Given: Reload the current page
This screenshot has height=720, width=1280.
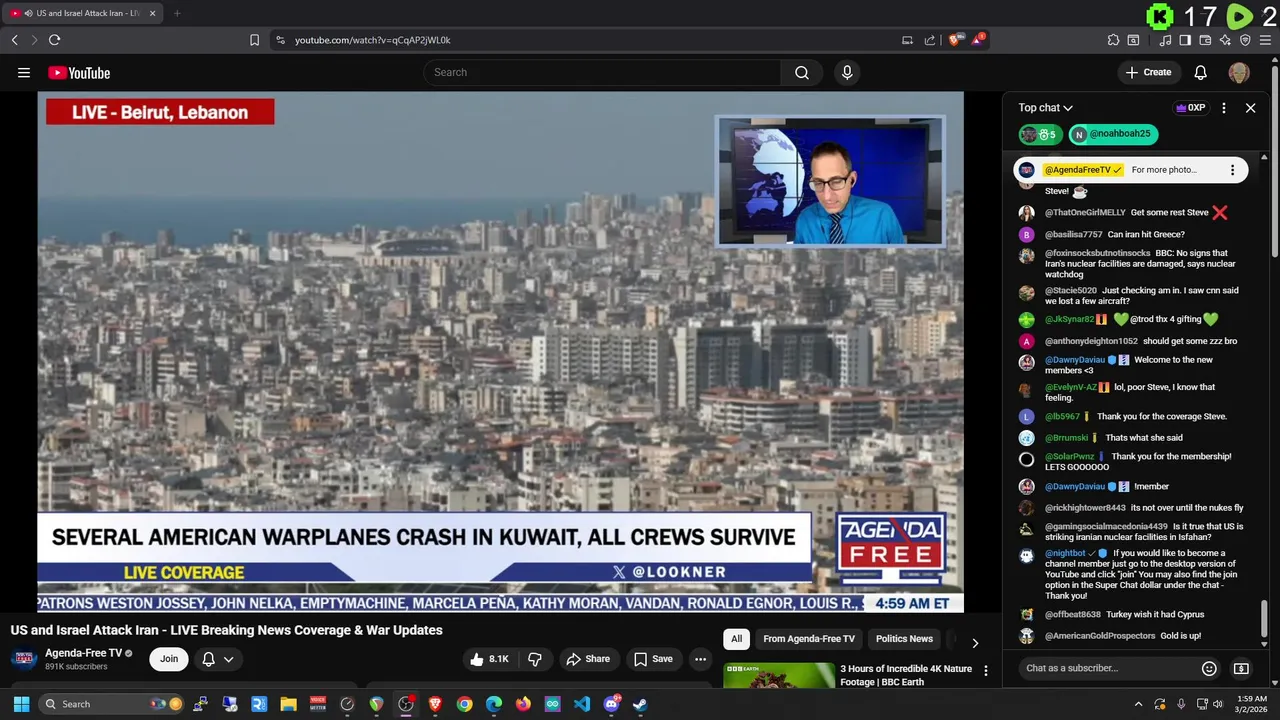Looking at the screenshot, I should click(x=54, y=40).
